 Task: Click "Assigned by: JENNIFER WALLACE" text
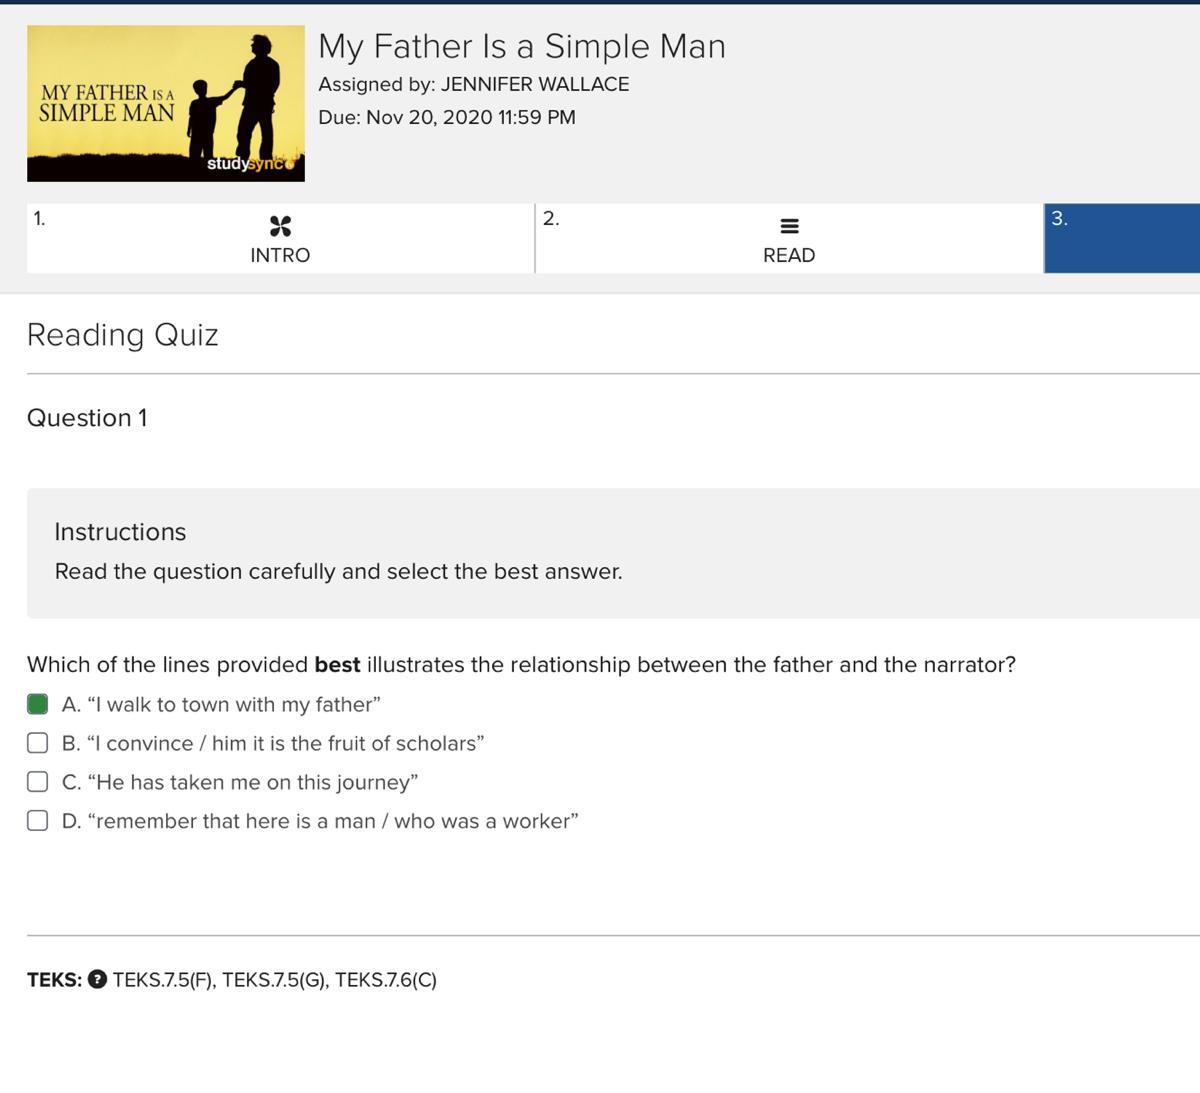click(474, 84)
